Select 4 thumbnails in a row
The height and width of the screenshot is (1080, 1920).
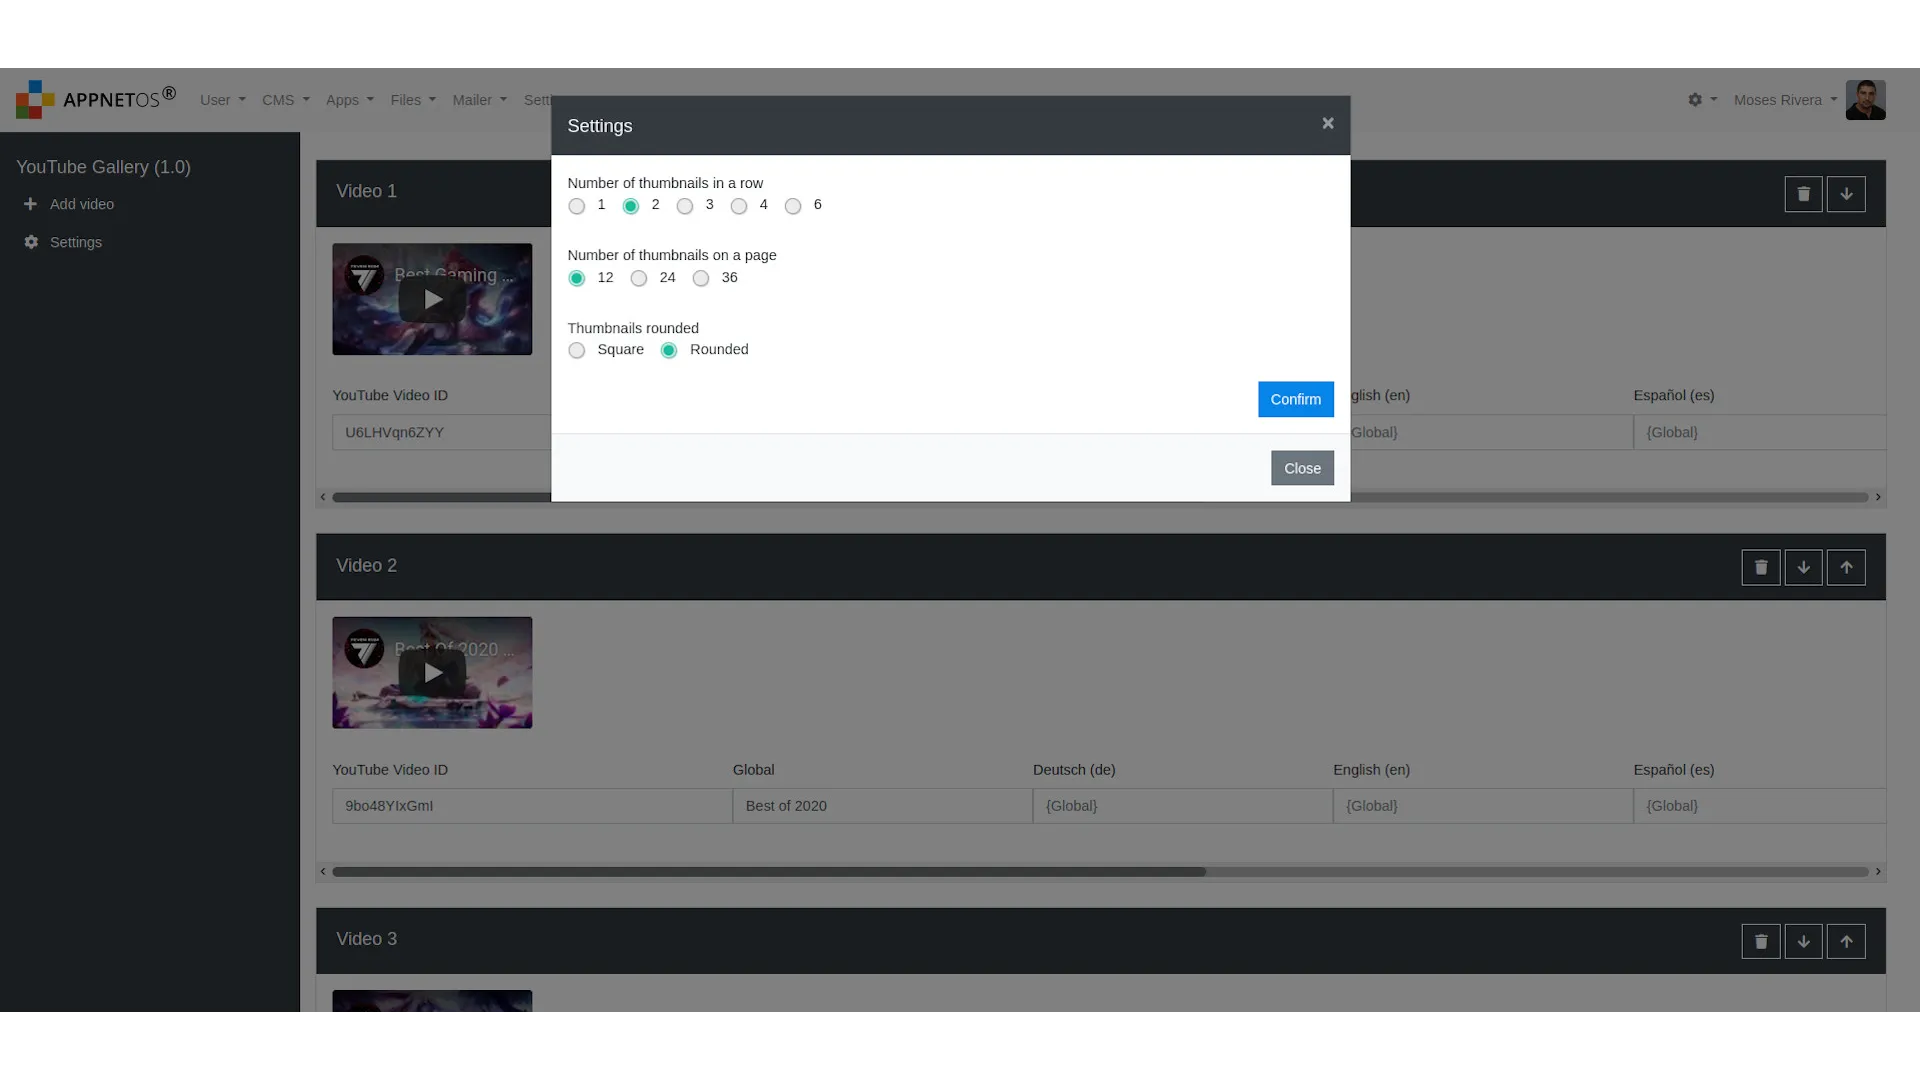pos(738,206)
